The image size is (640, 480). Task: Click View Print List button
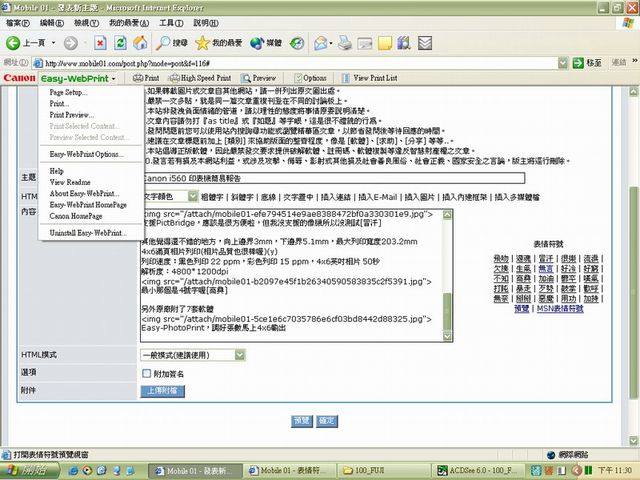click(369, 78)
